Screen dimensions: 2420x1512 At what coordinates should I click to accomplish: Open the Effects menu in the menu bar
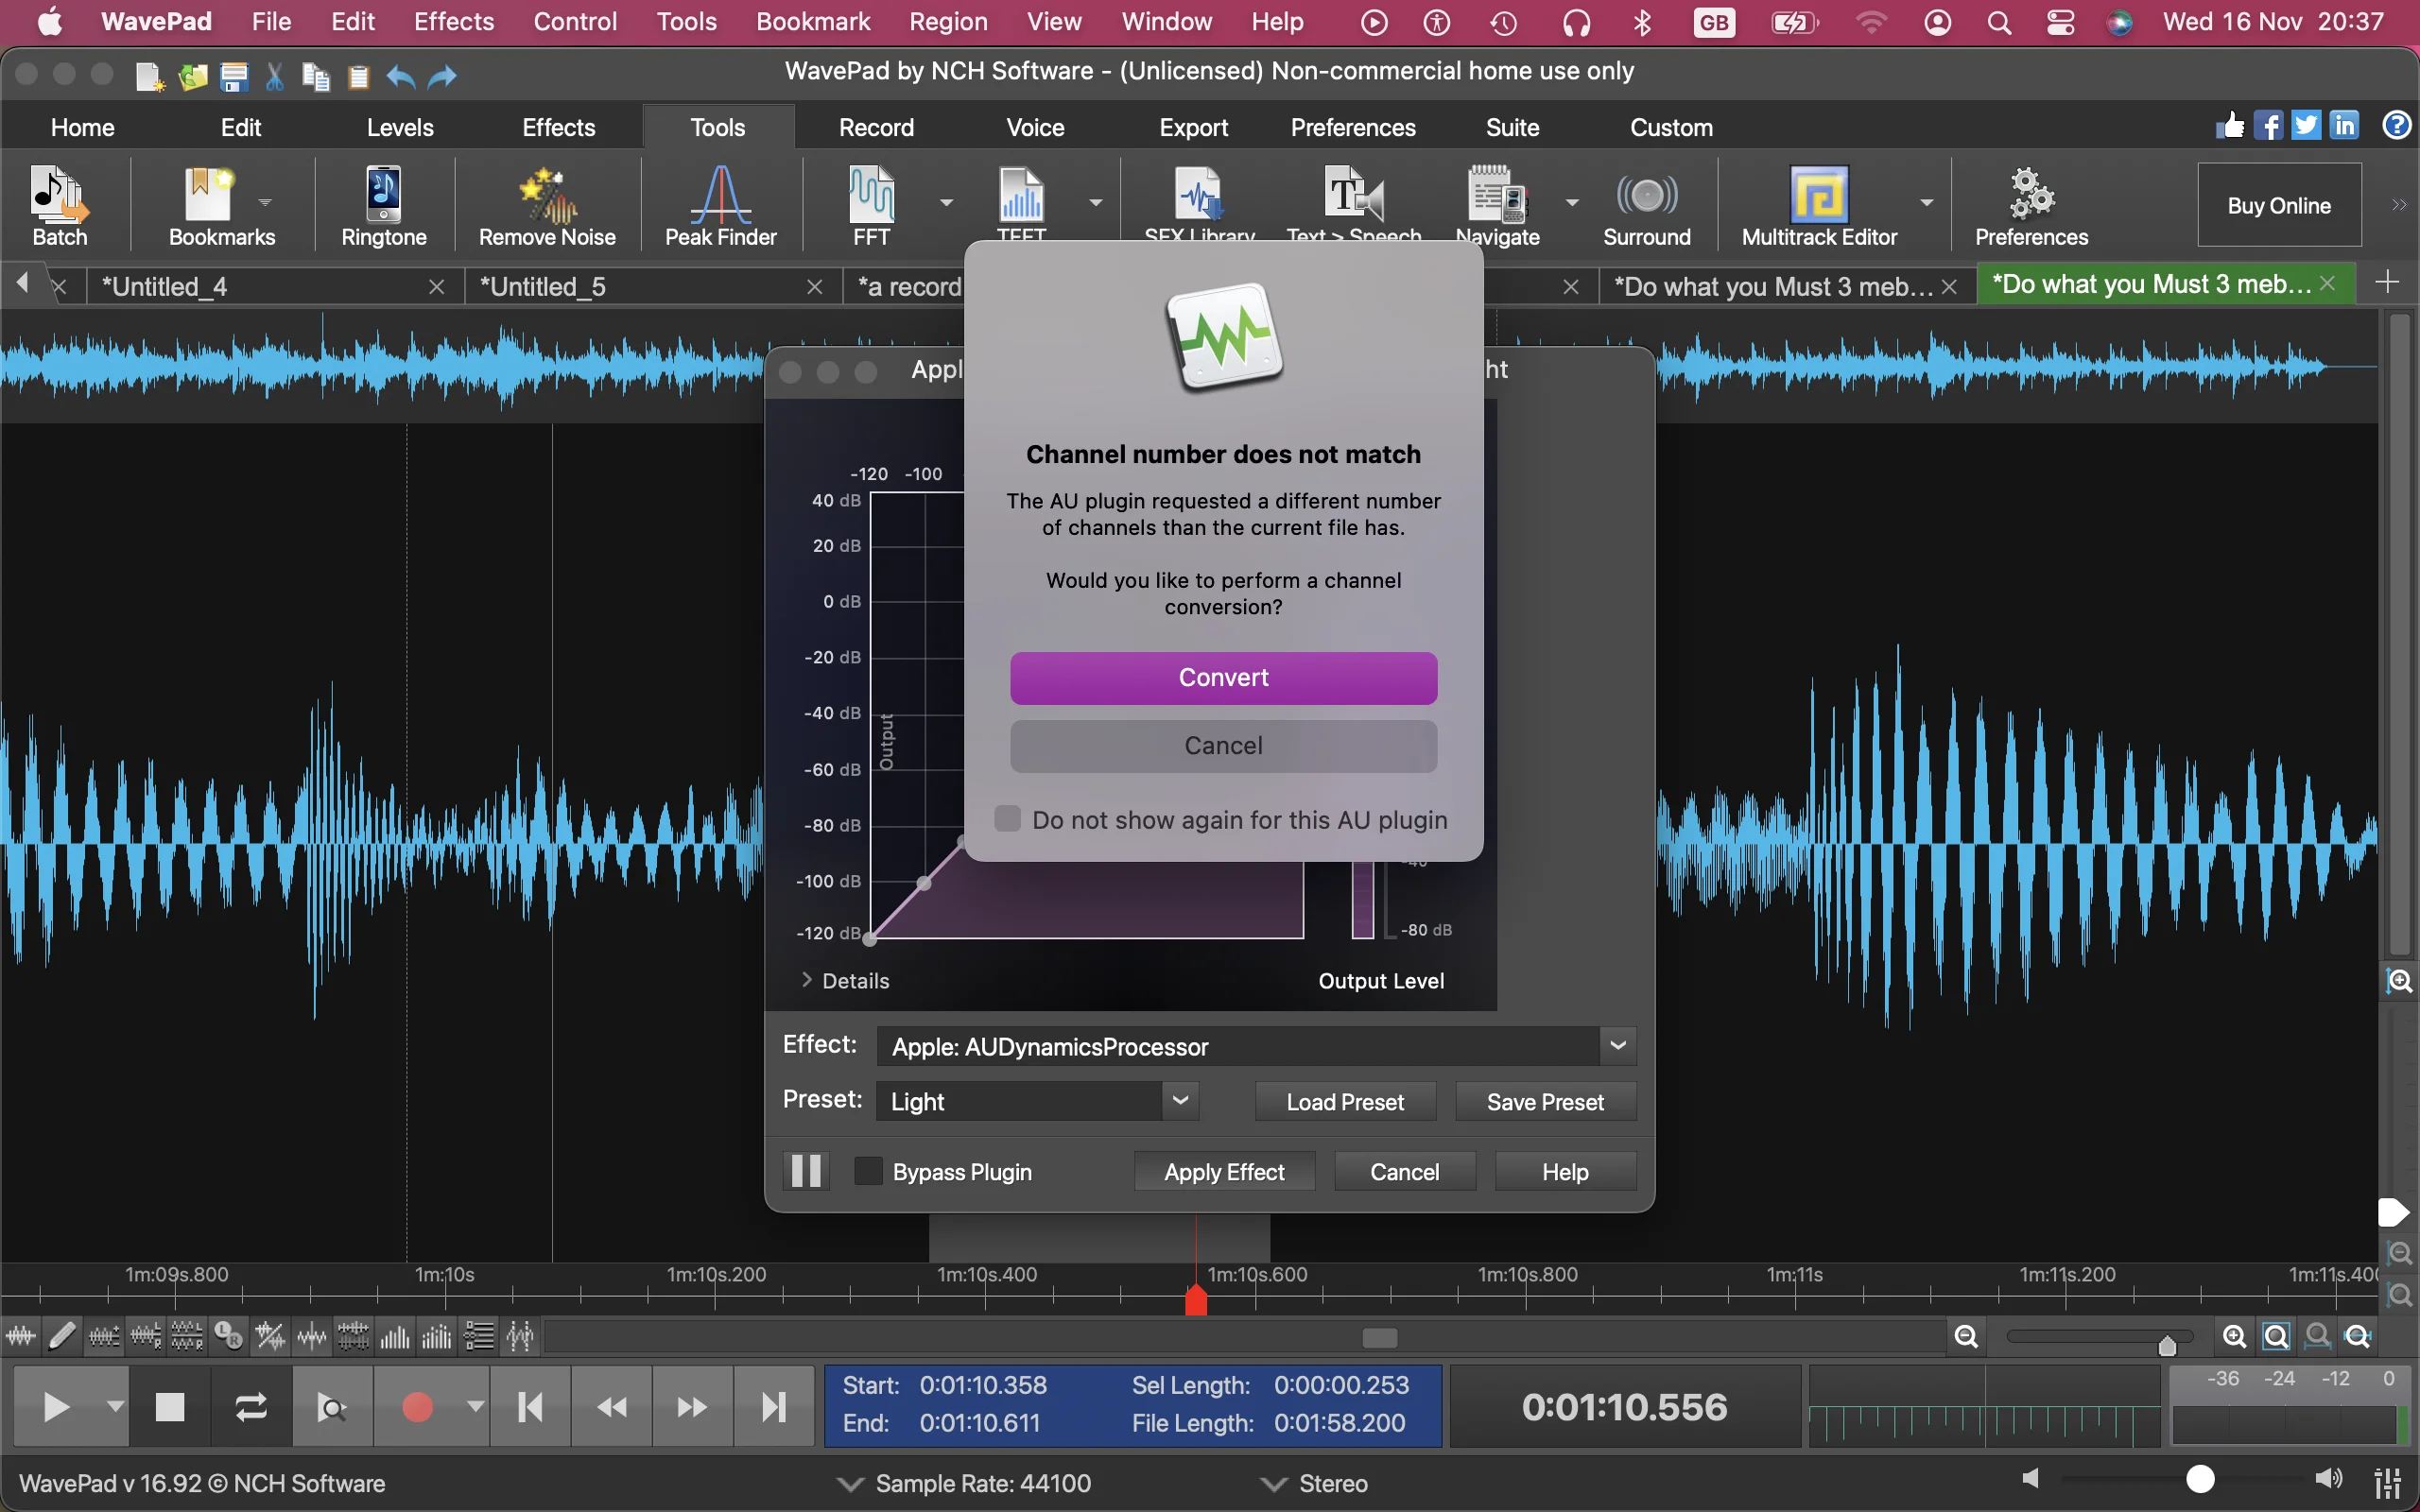(x=452, y=21)
